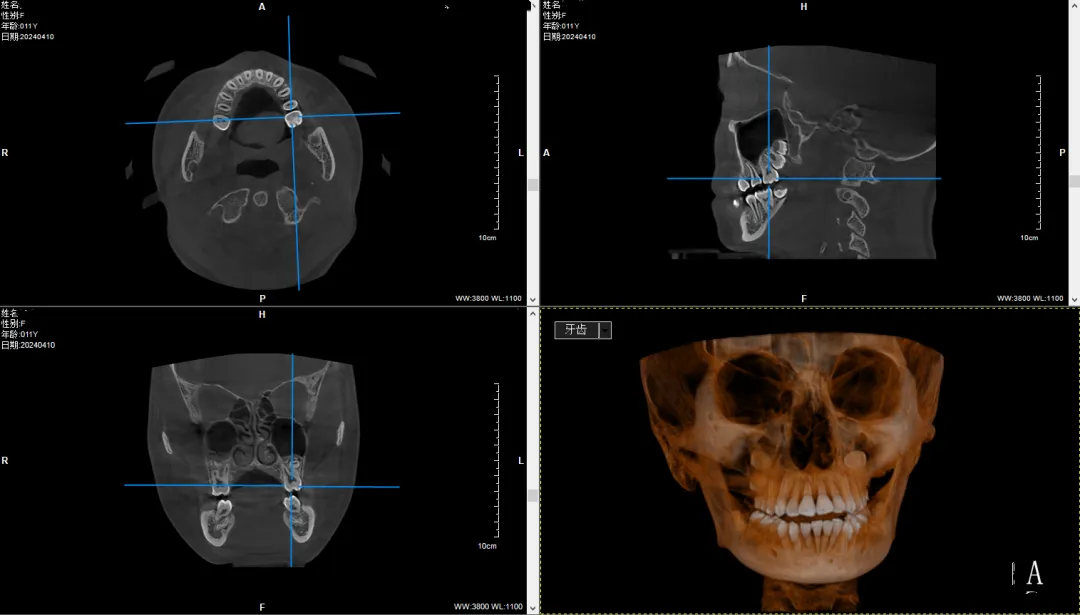
Task: Click the sagittal view scrollbar down arrow
Action: click(1074, 299)
